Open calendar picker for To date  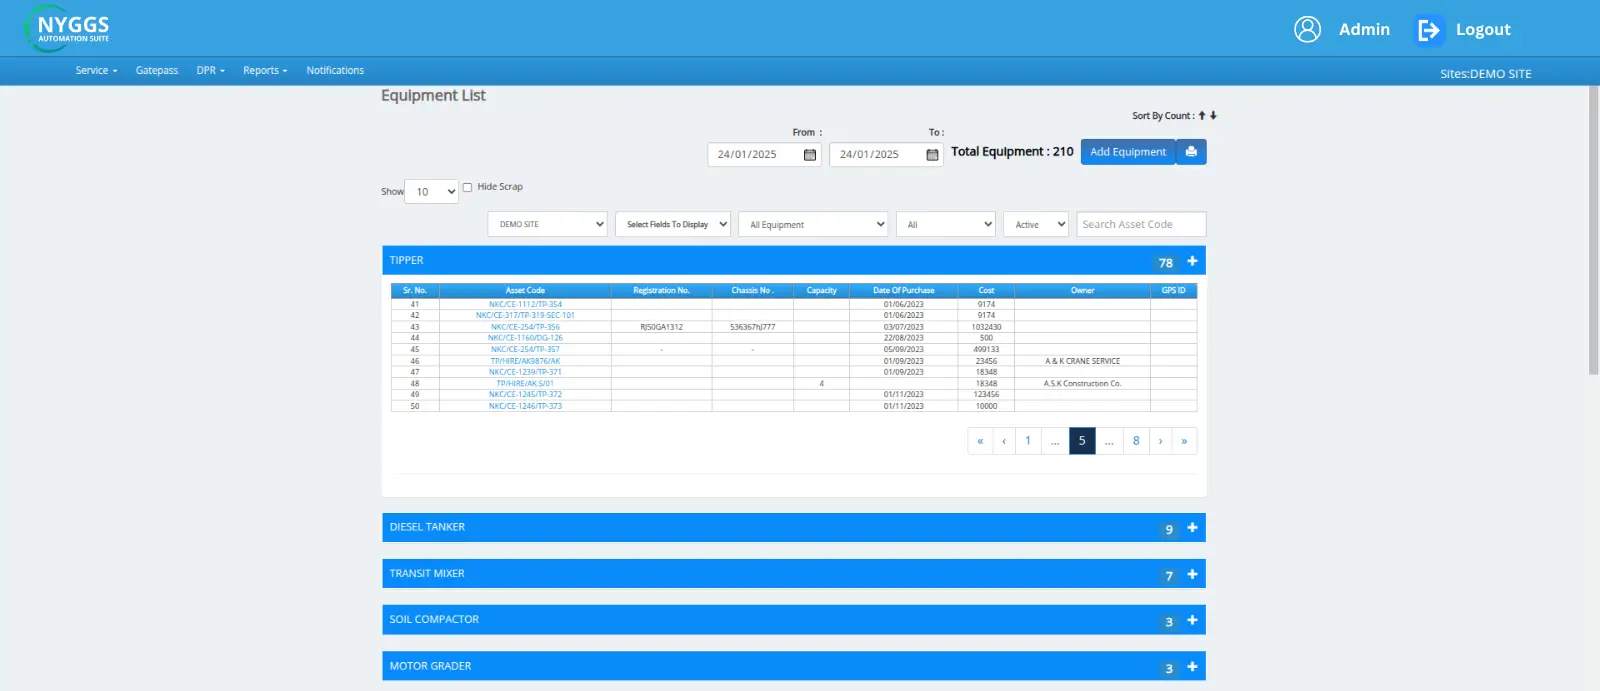point(932,154)
